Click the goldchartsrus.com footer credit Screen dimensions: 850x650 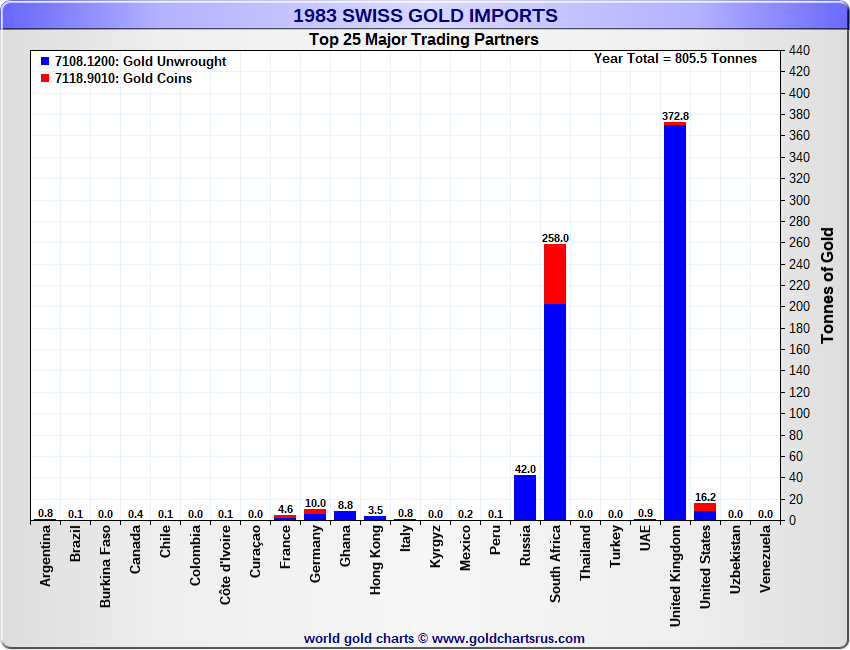pos(444,638)
